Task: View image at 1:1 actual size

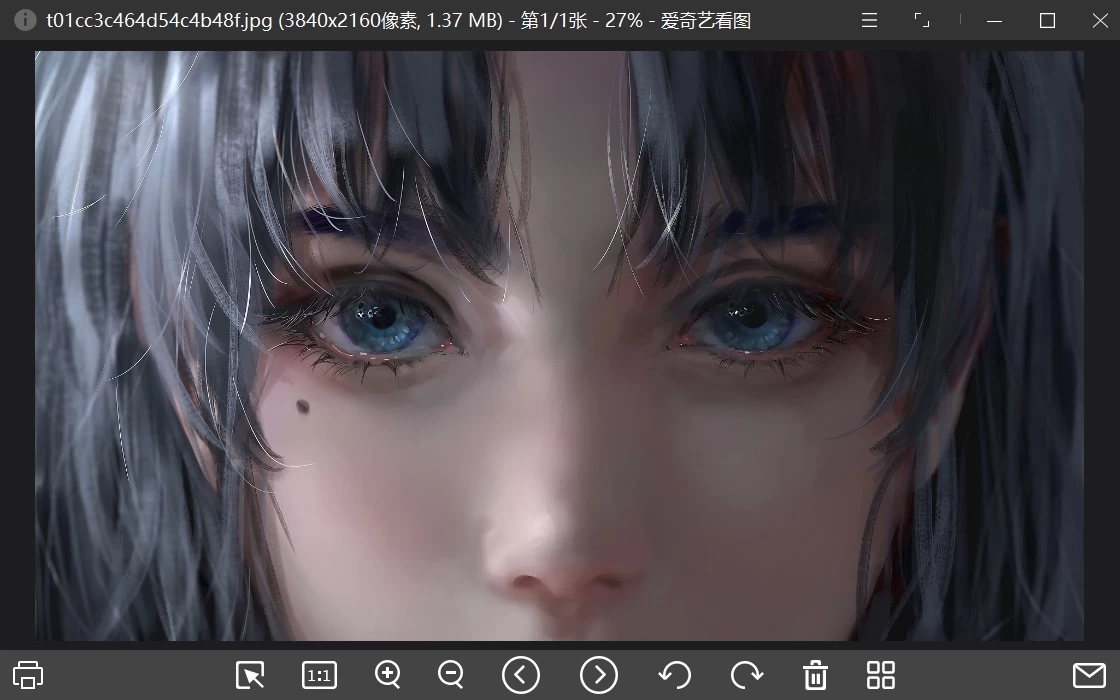Action: [318, 675]
